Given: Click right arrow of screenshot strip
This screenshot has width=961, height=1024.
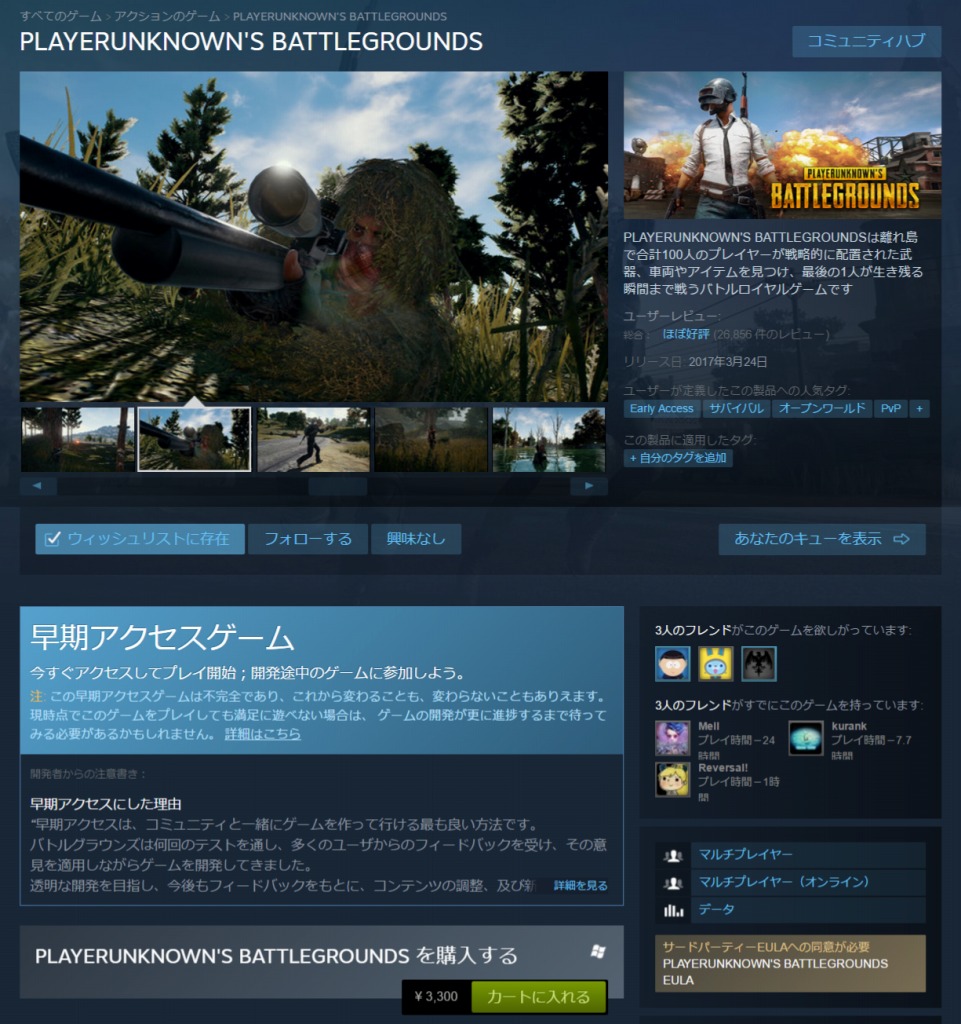Looking at the screenshot, I should pyautogui.click(x=589, y=486).
